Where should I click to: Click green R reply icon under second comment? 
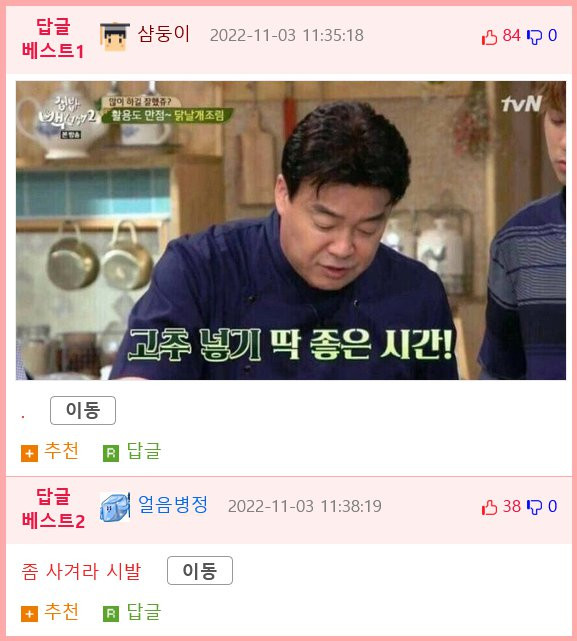[x=111, y=614]
